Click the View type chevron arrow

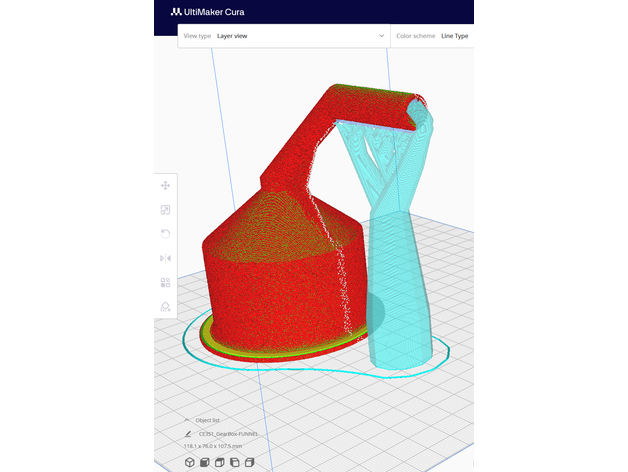tap(381, 35)
